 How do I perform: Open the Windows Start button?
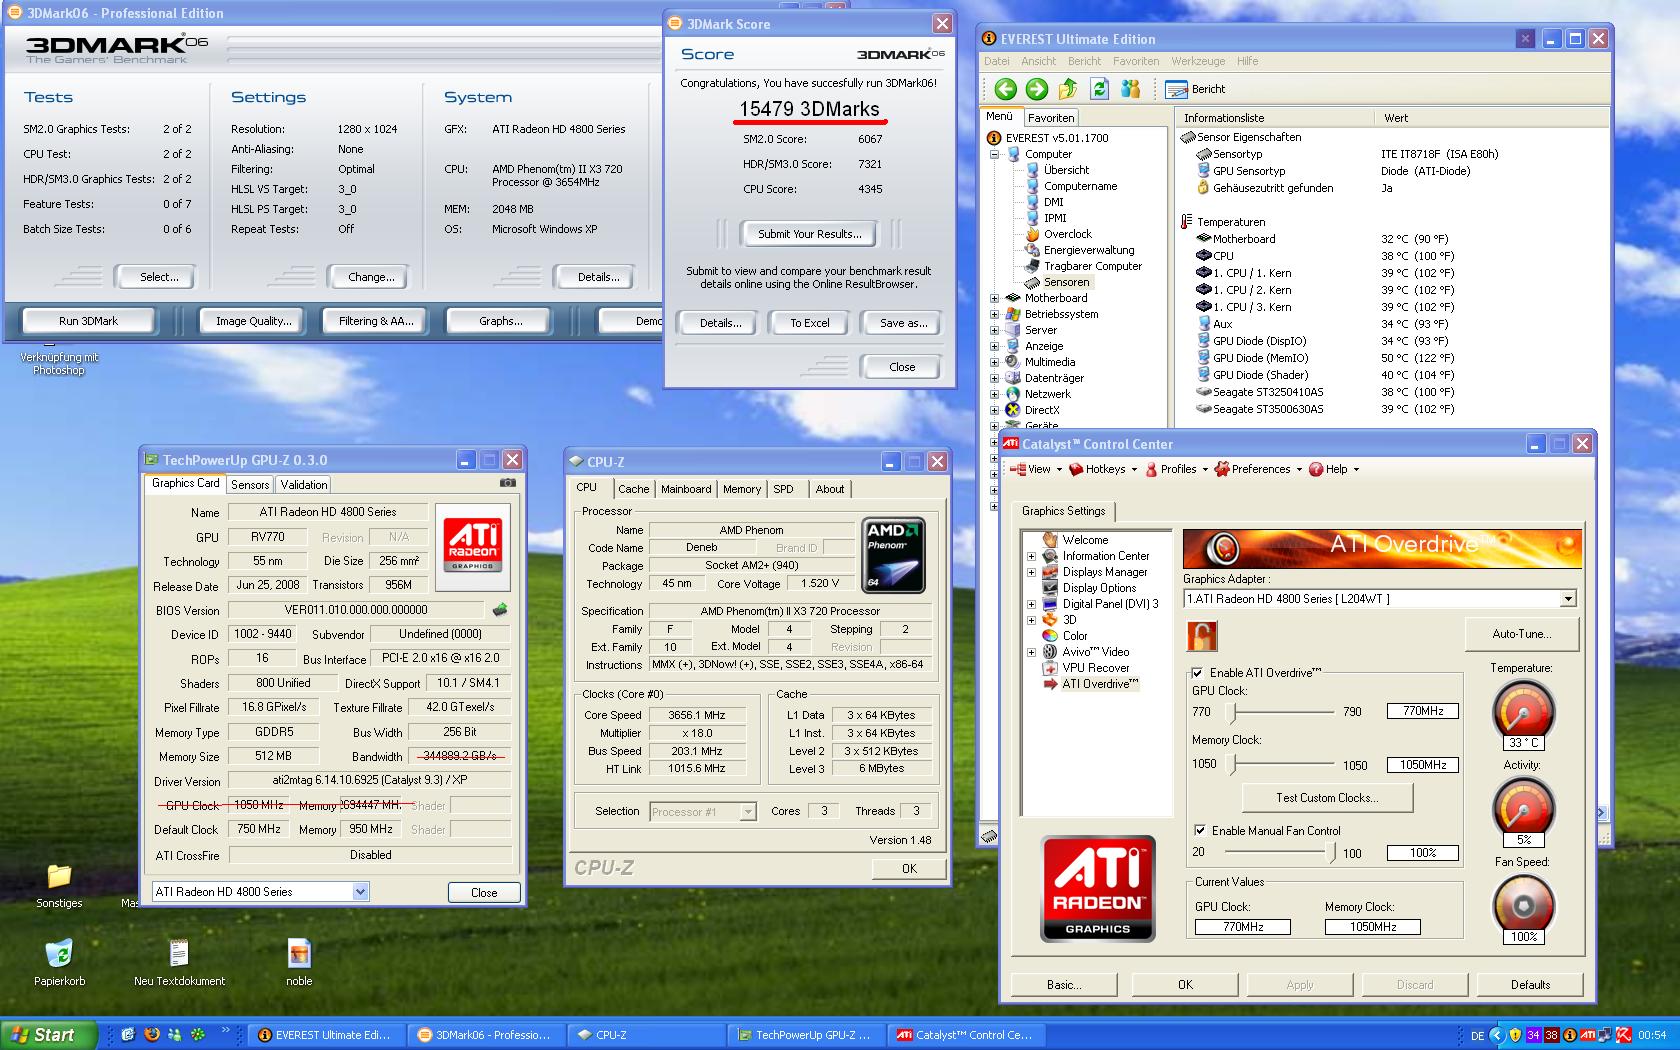49,1035
